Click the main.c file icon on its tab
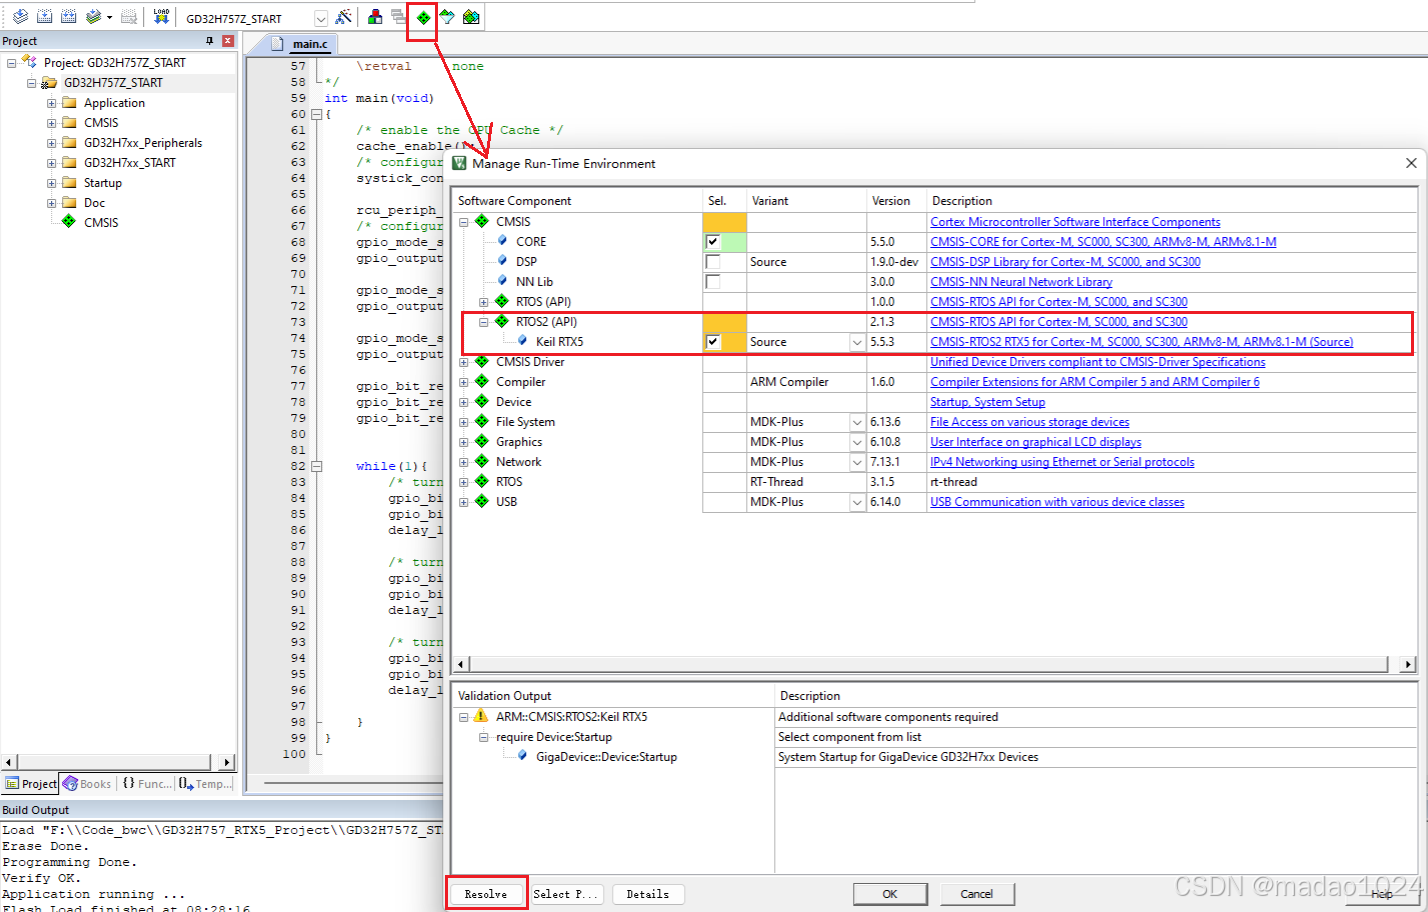The width and height of the screenshot is (1428, 912). [278, 44]
